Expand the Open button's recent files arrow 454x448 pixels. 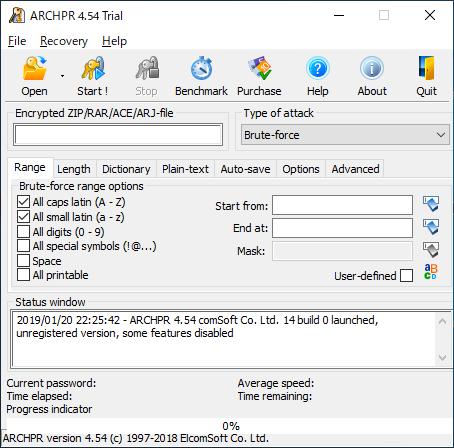62,76
